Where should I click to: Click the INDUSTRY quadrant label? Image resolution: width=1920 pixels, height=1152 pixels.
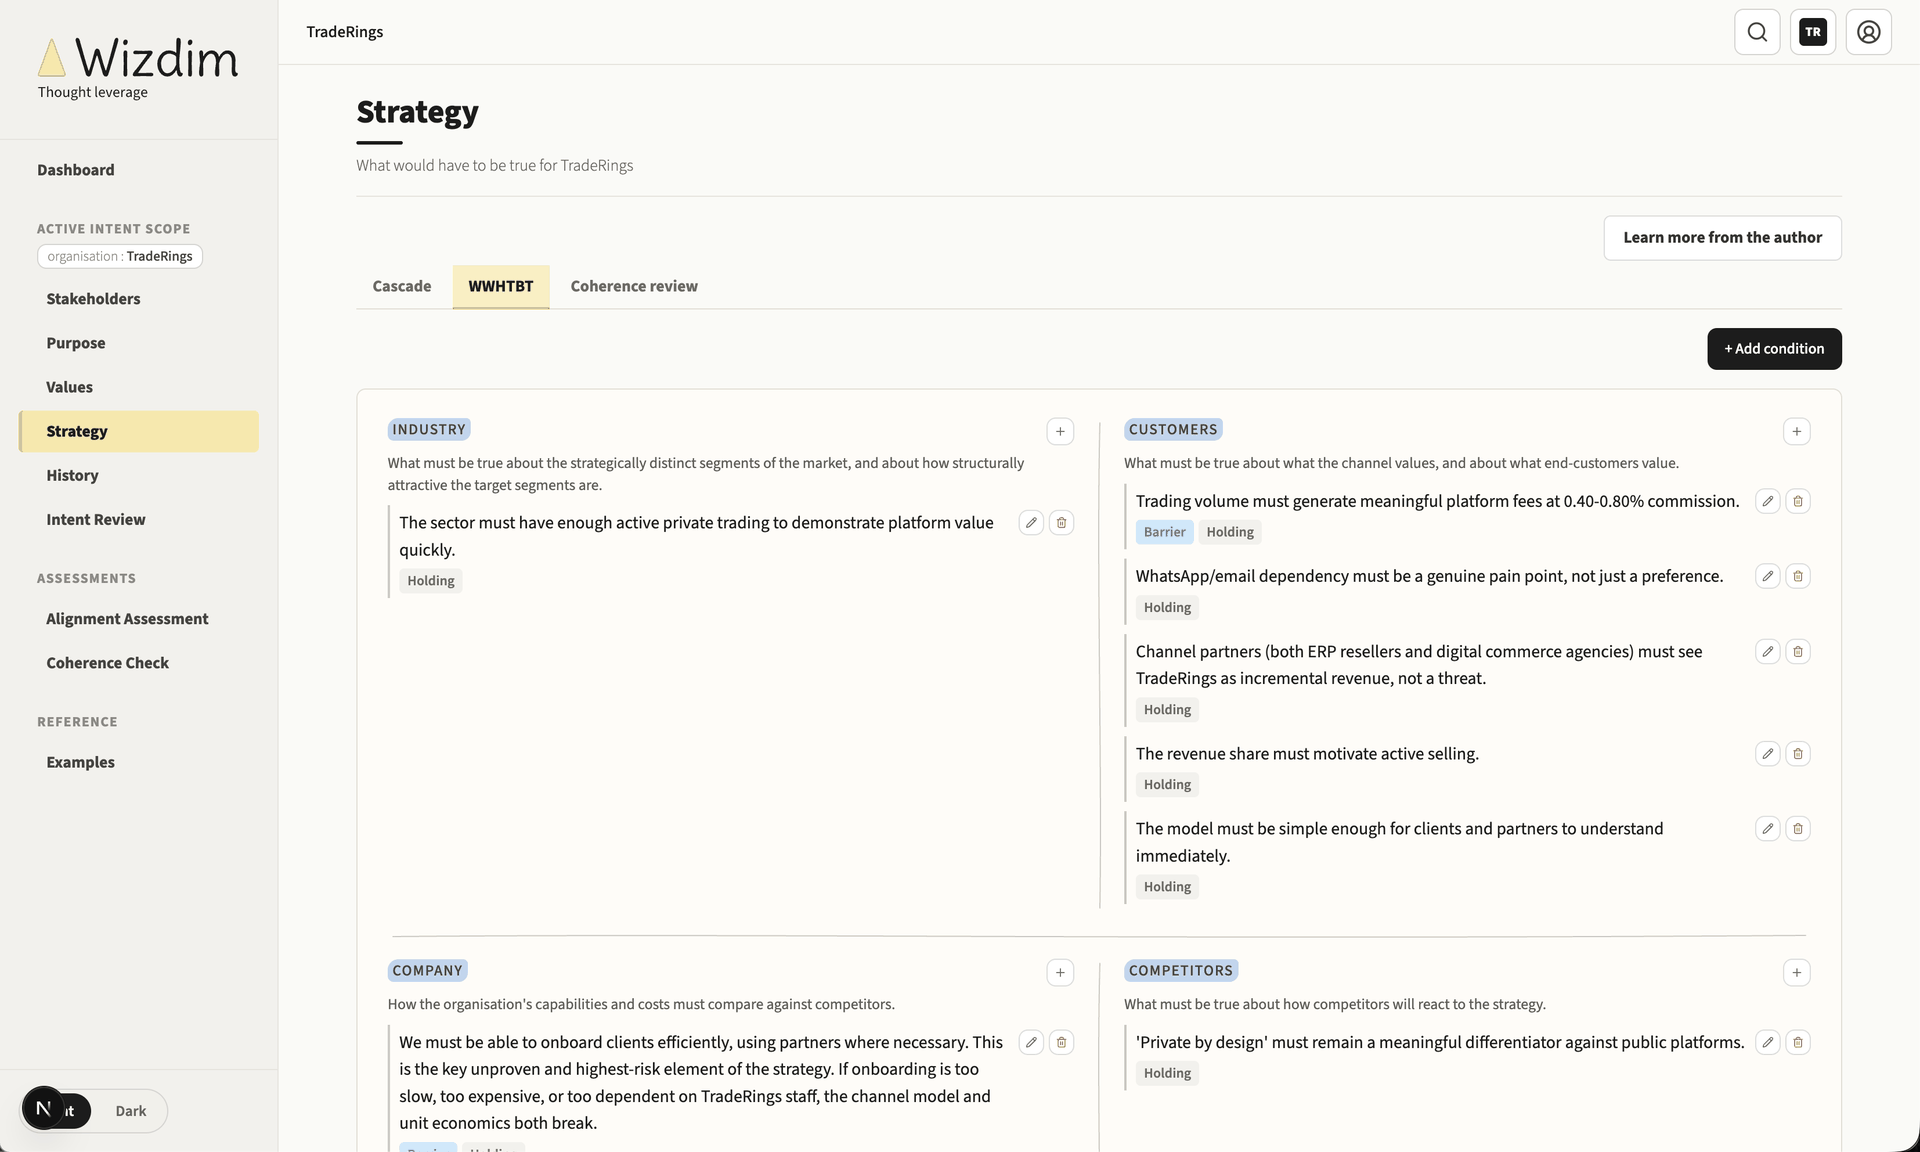tap(429, 430)
